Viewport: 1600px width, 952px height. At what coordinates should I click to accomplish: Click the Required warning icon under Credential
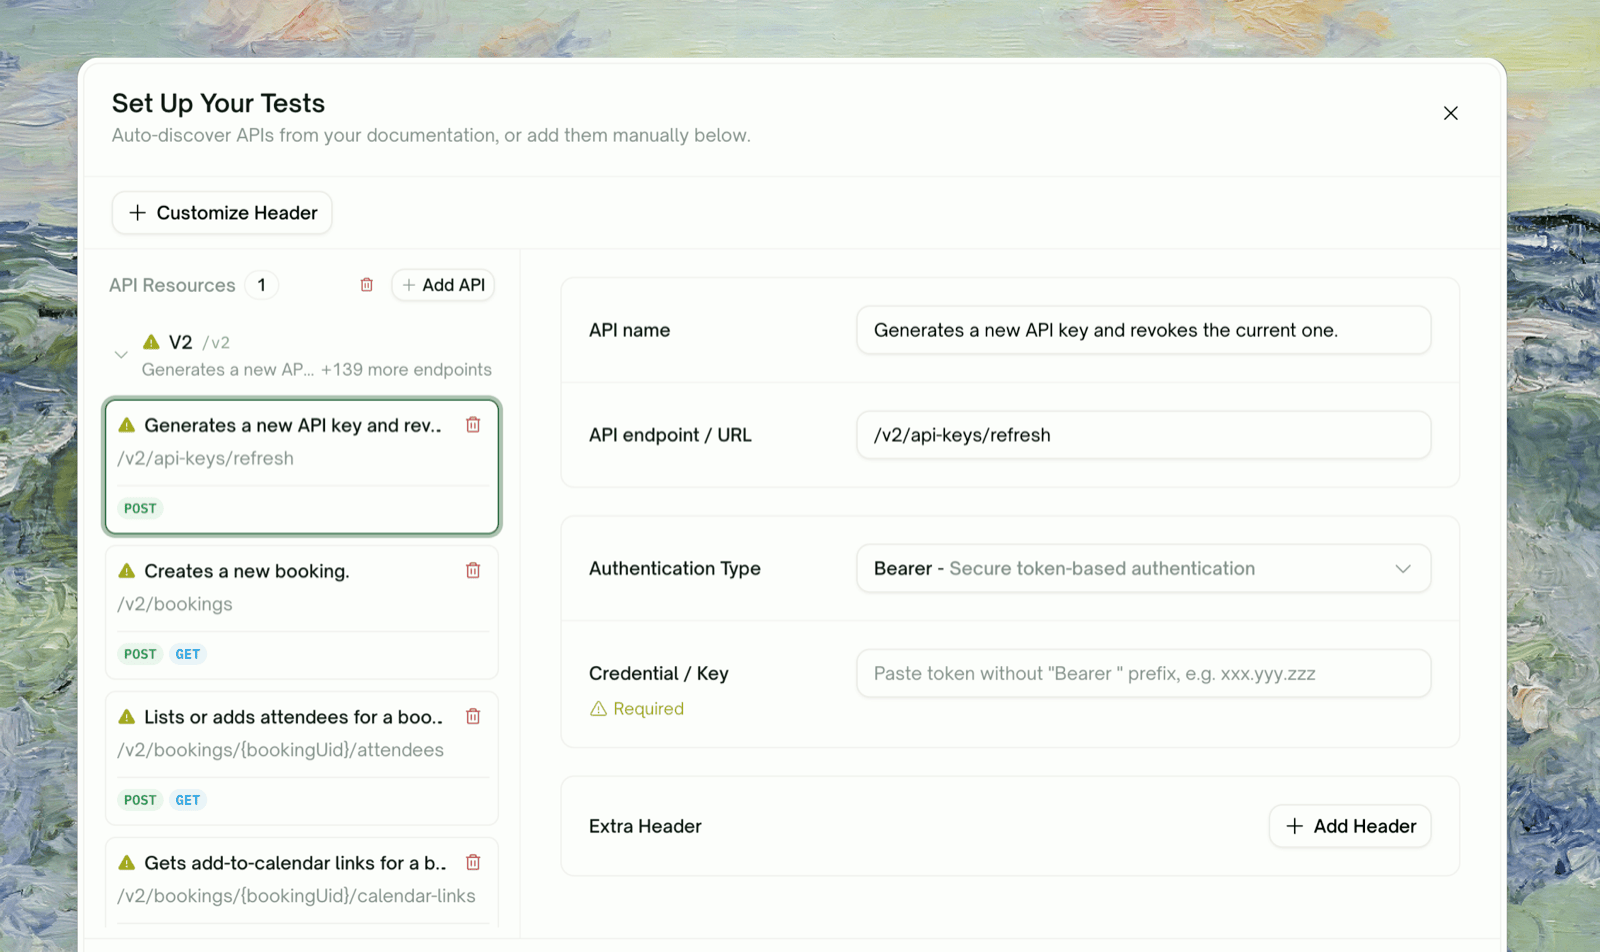point(598,709)
